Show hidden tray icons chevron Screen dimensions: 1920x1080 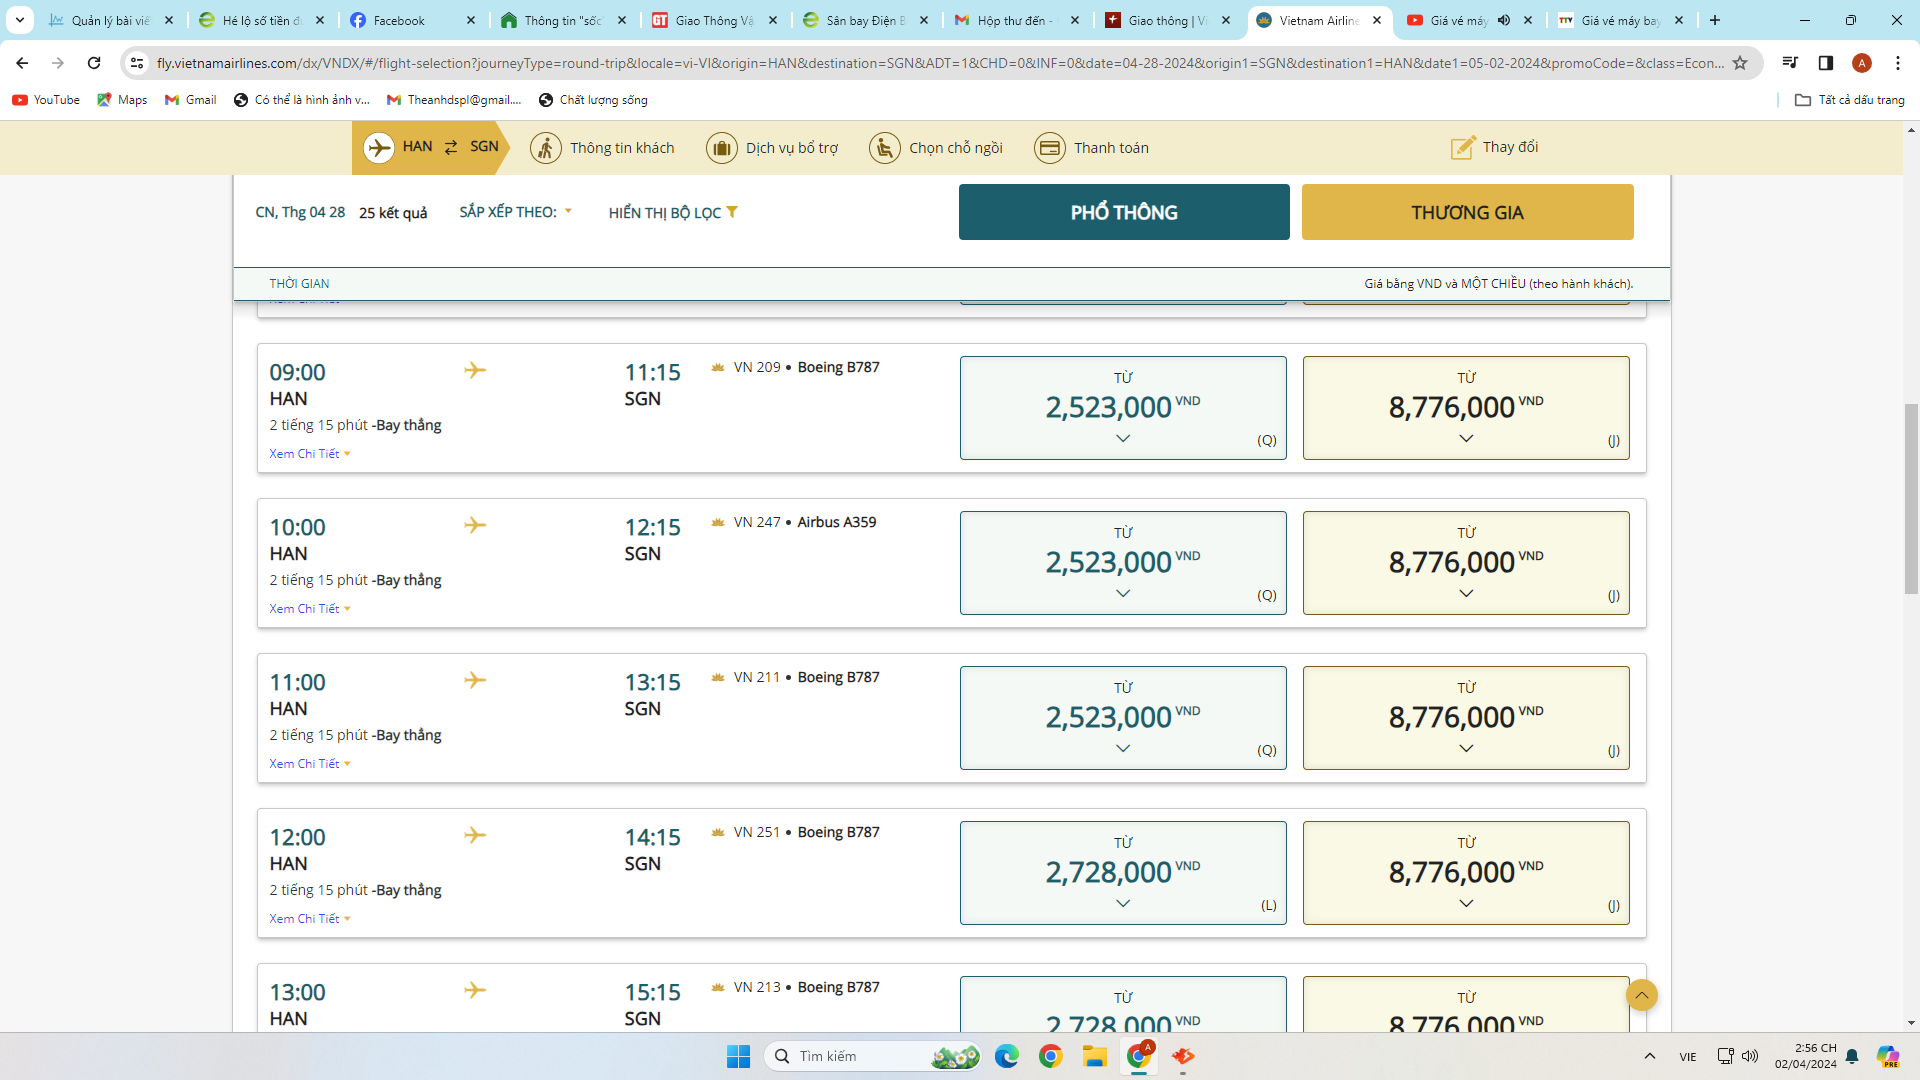[1650, 1056]
